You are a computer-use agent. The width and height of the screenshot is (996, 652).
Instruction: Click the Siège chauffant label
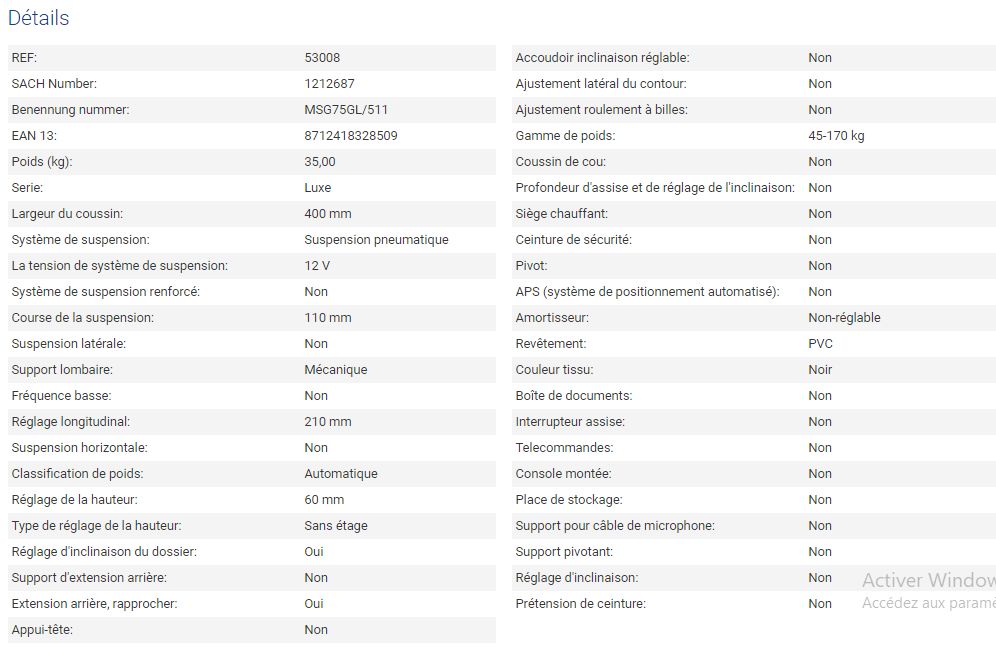[561, 214]
